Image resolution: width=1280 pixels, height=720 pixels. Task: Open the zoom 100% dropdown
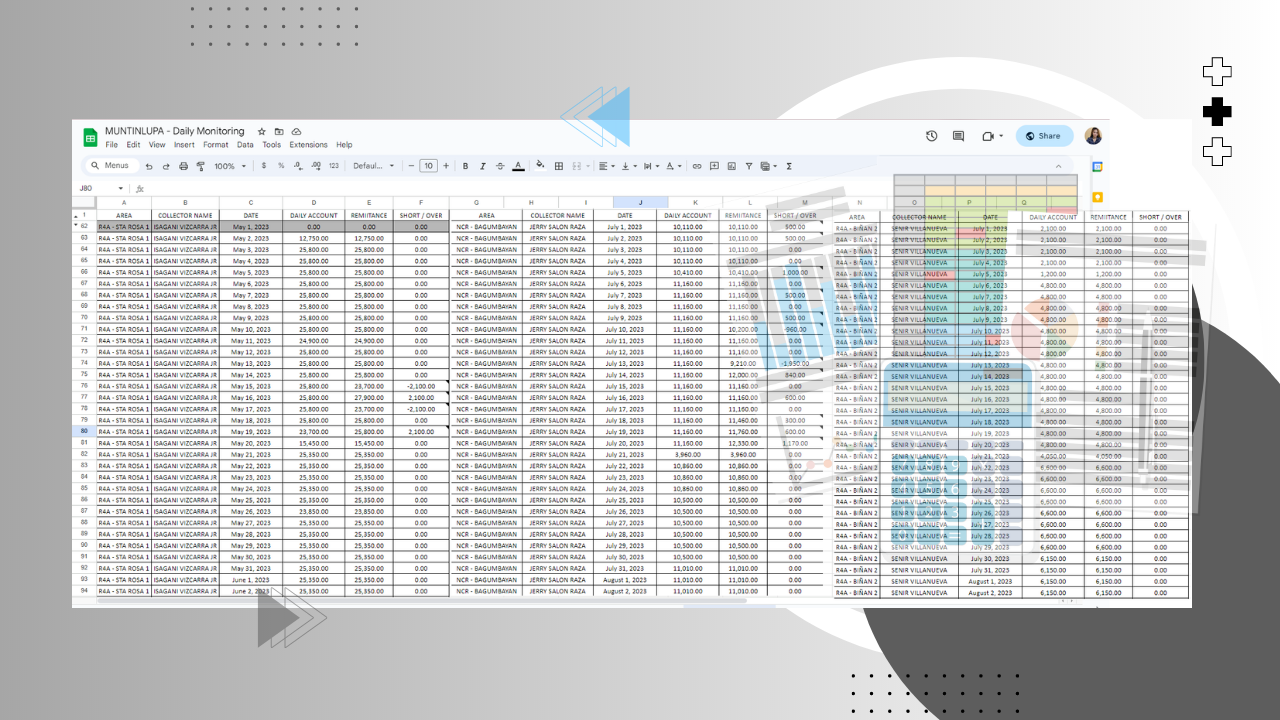(228, 166)
